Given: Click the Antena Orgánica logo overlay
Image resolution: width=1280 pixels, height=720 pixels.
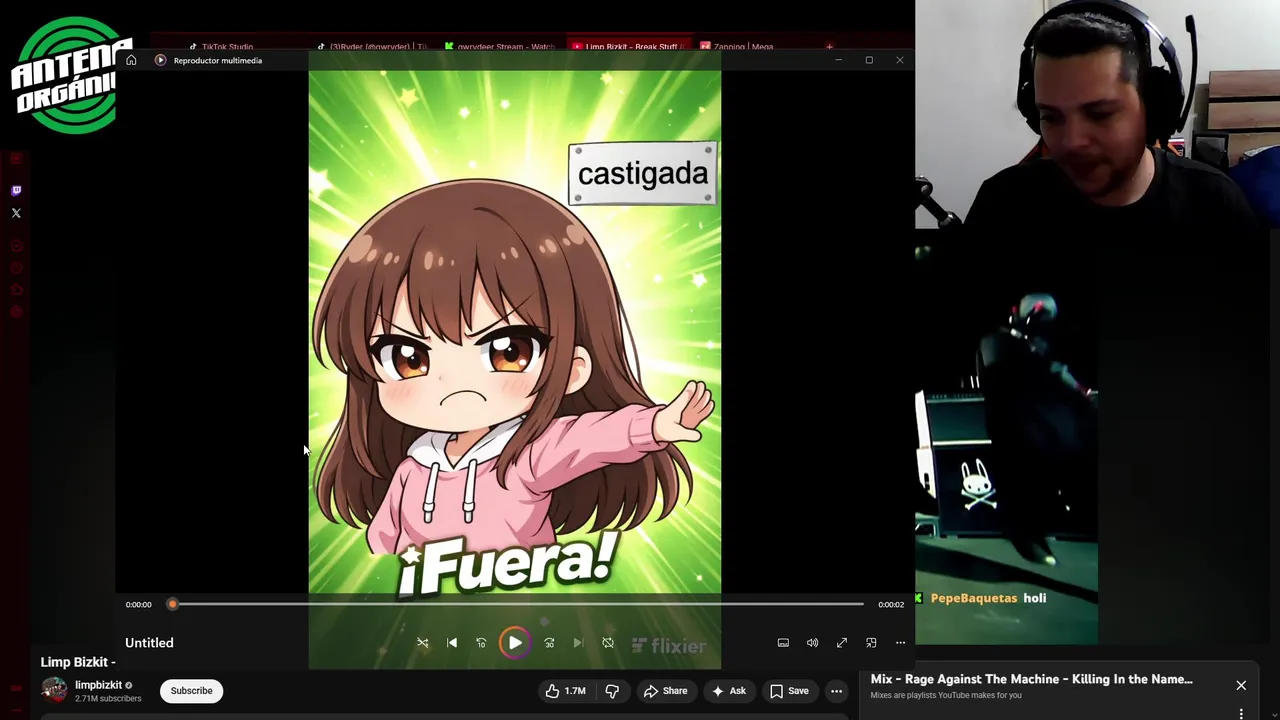Looking at the screenshot, I should click(70, 76).
